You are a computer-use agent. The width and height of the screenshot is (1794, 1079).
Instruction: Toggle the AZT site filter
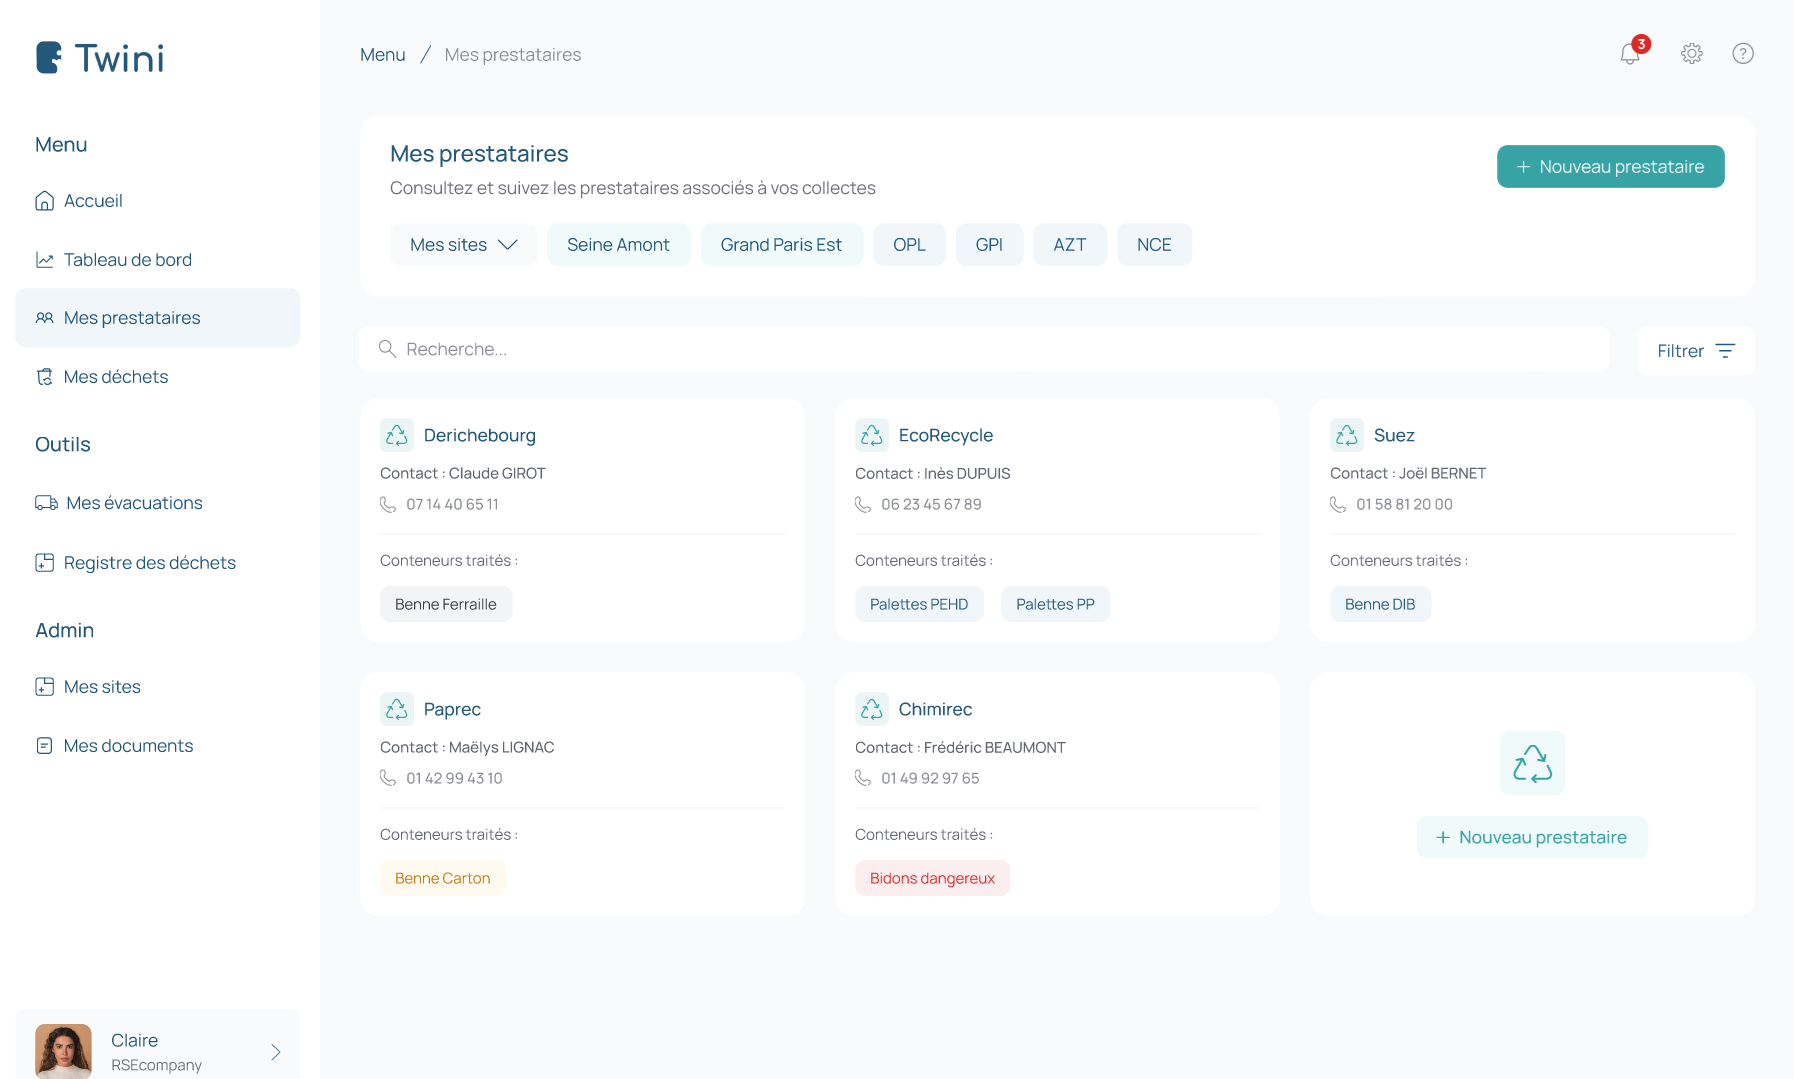[1070, 245]
